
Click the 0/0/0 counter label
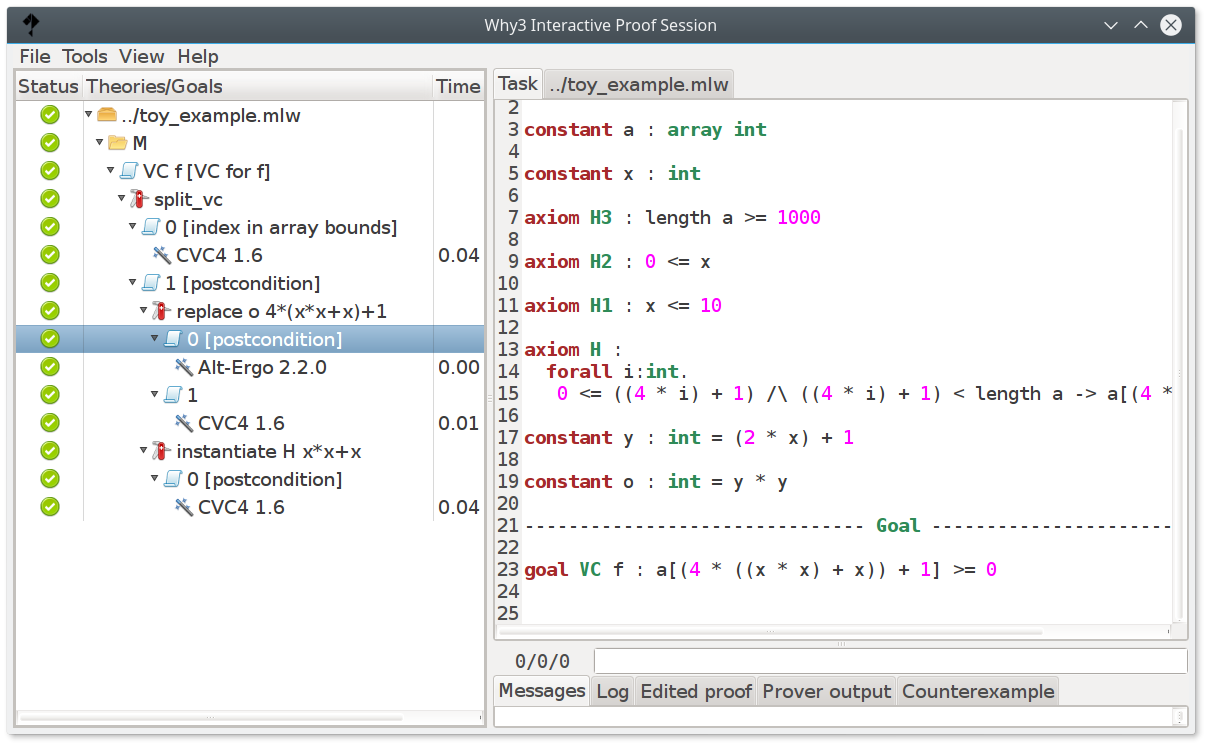[x=542, y=661]
